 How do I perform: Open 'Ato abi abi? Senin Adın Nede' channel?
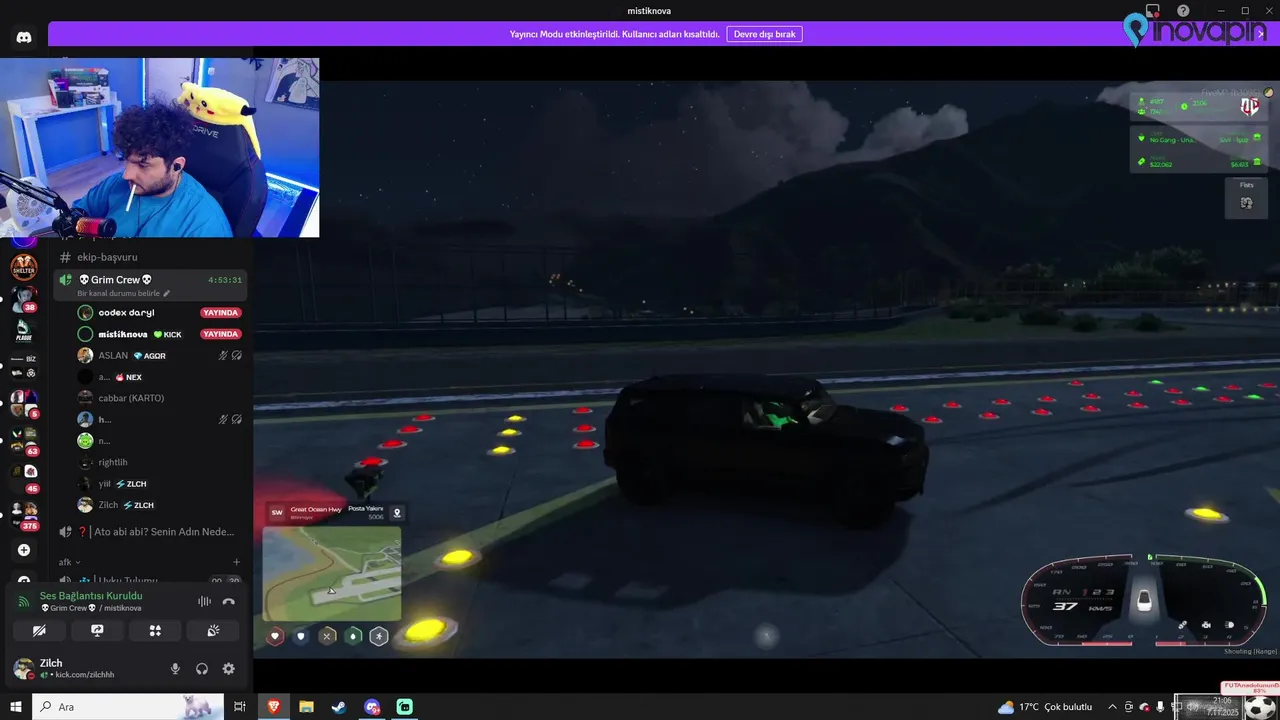(x=150, y=532)
